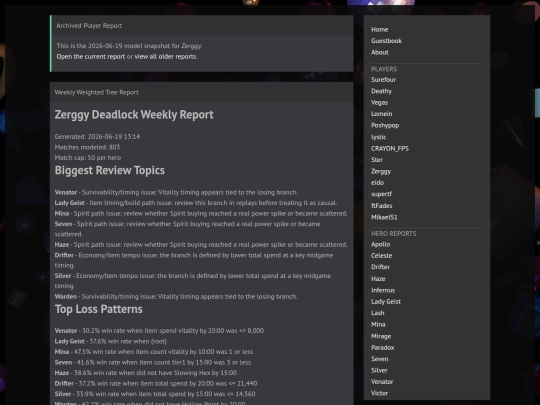Click the Zerggy Deadlock Weekly Report heading
Viewport: 540px width, 405px height.
pyautogui.click(x=134, y=115)
